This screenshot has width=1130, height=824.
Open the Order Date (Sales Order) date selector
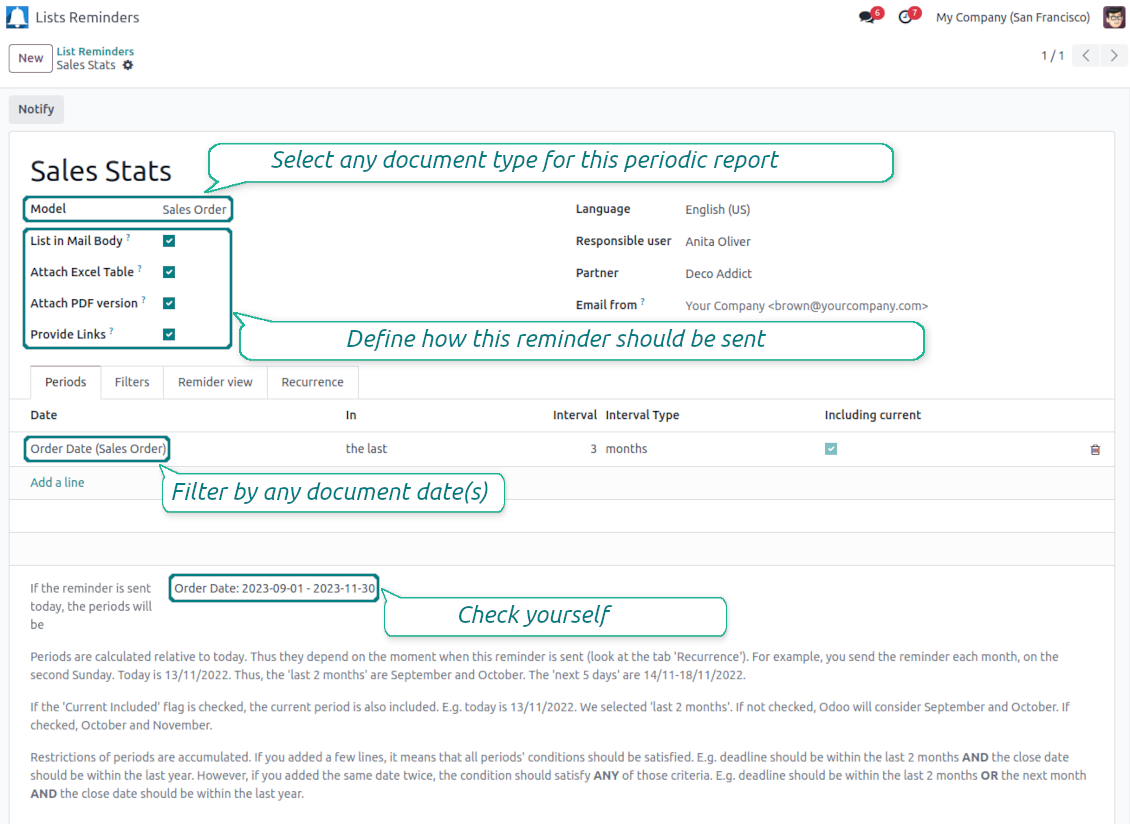tap(98, 448)
